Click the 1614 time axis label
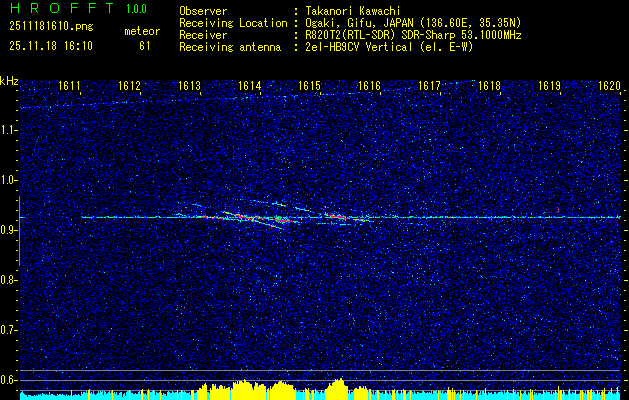629x400 pixels. coord(250,85)
